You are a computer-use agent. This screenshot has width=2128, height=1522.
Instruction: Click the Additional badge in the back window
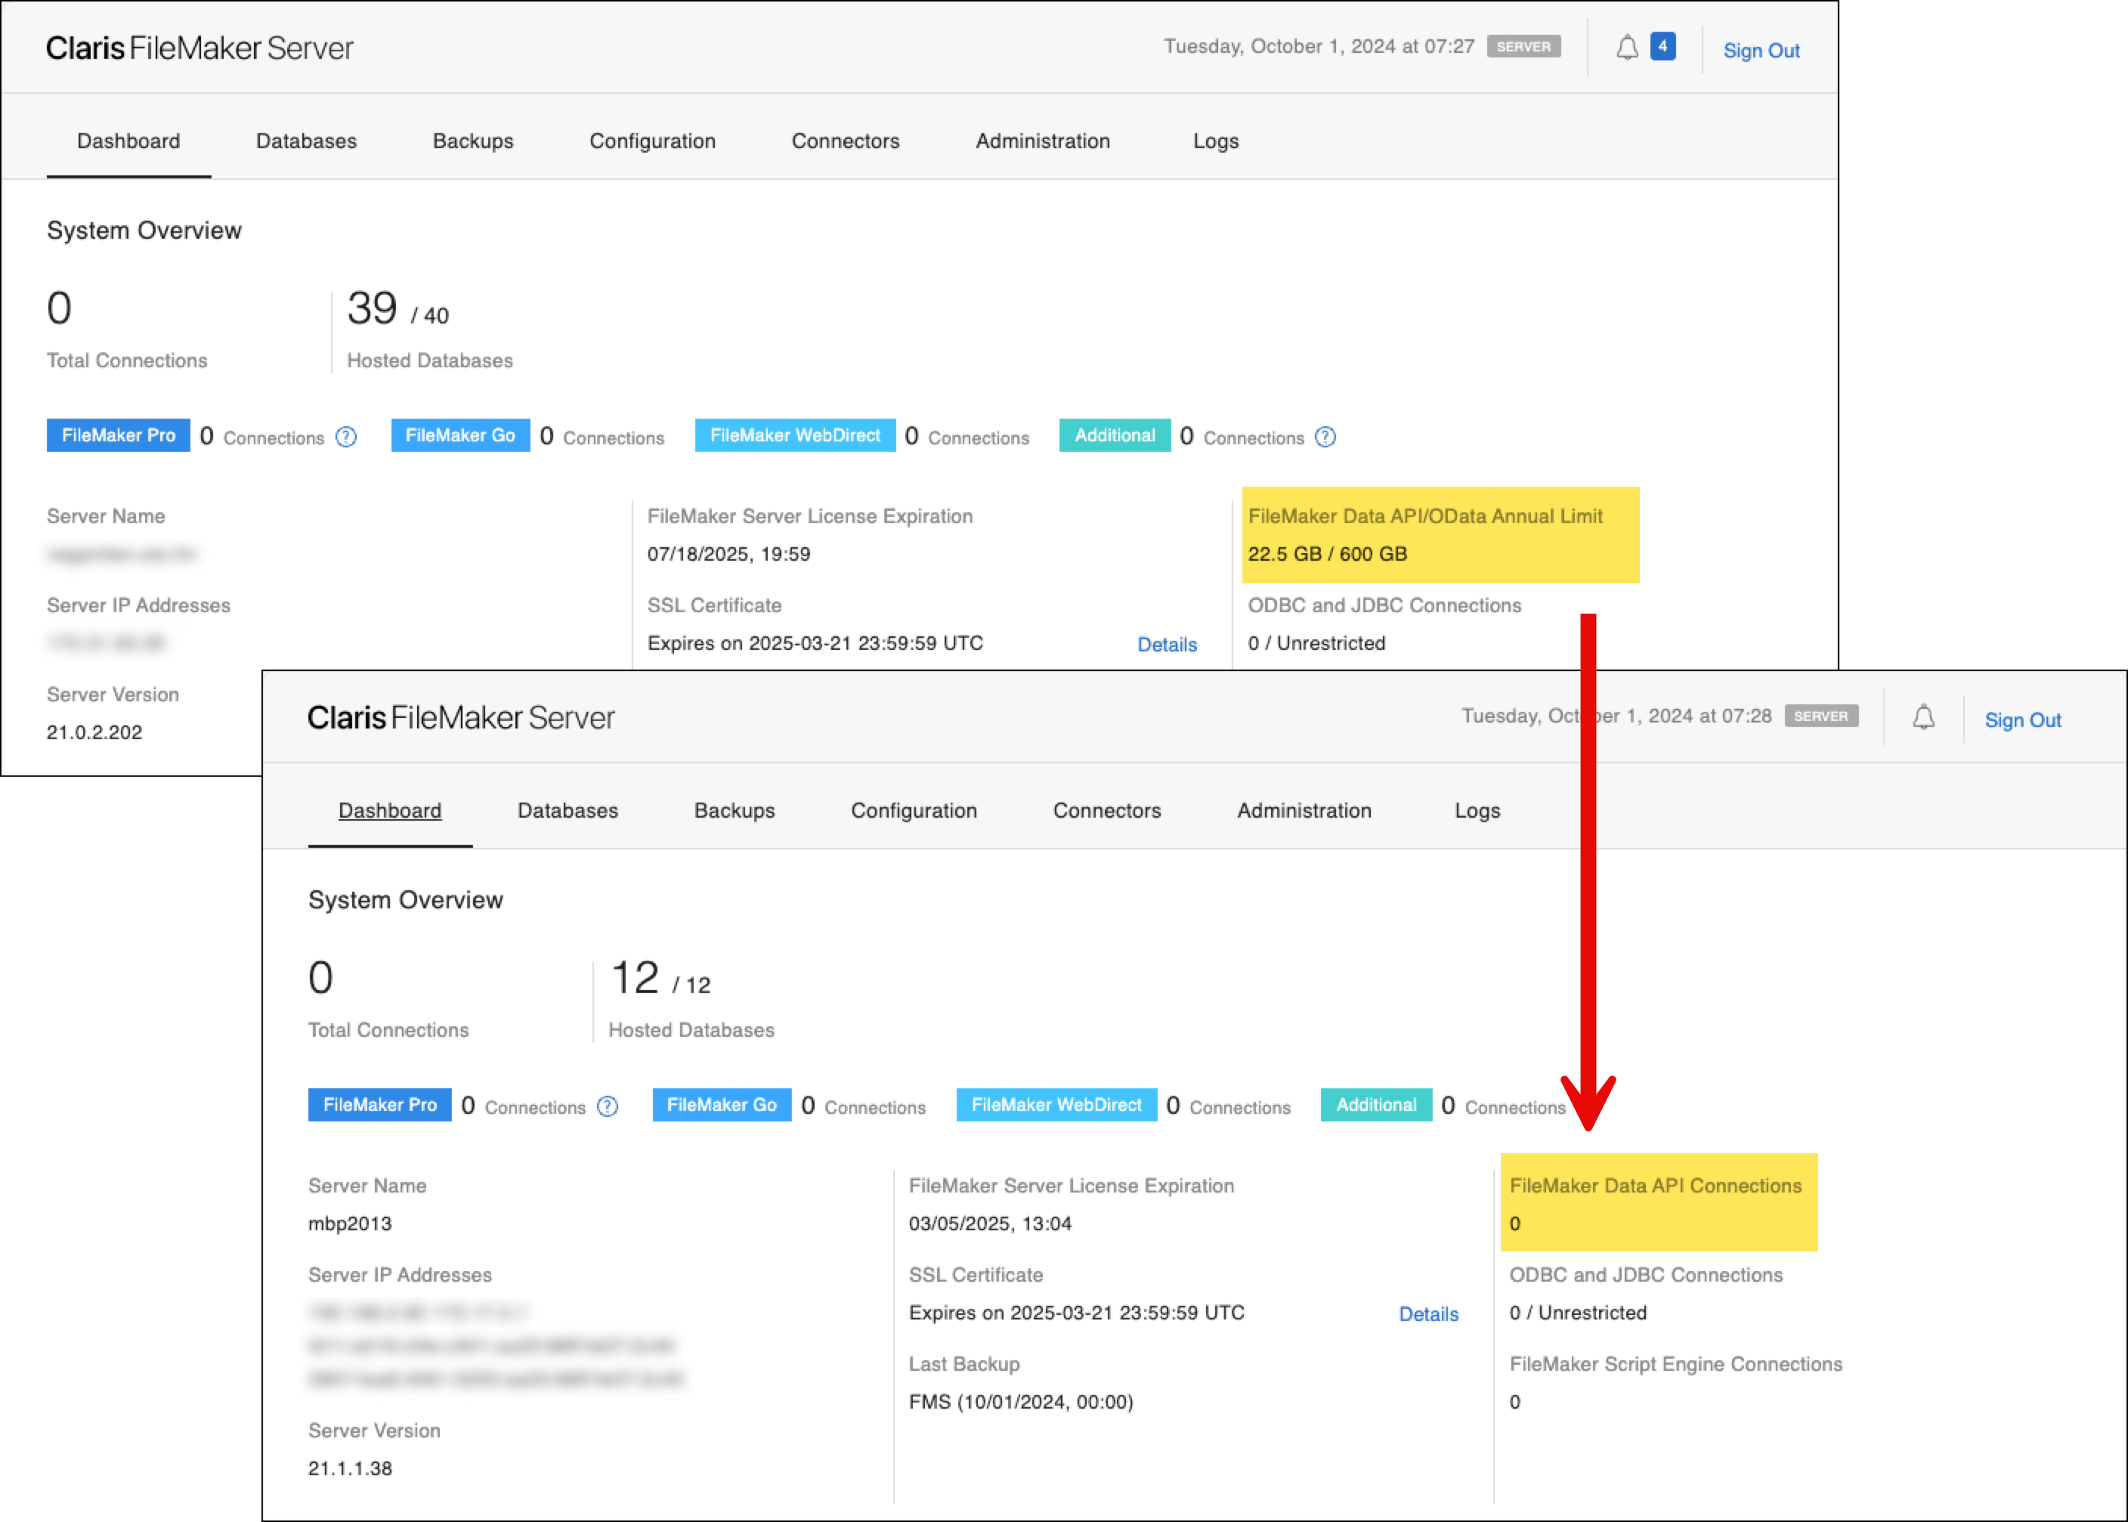[x=1115, y=435]
